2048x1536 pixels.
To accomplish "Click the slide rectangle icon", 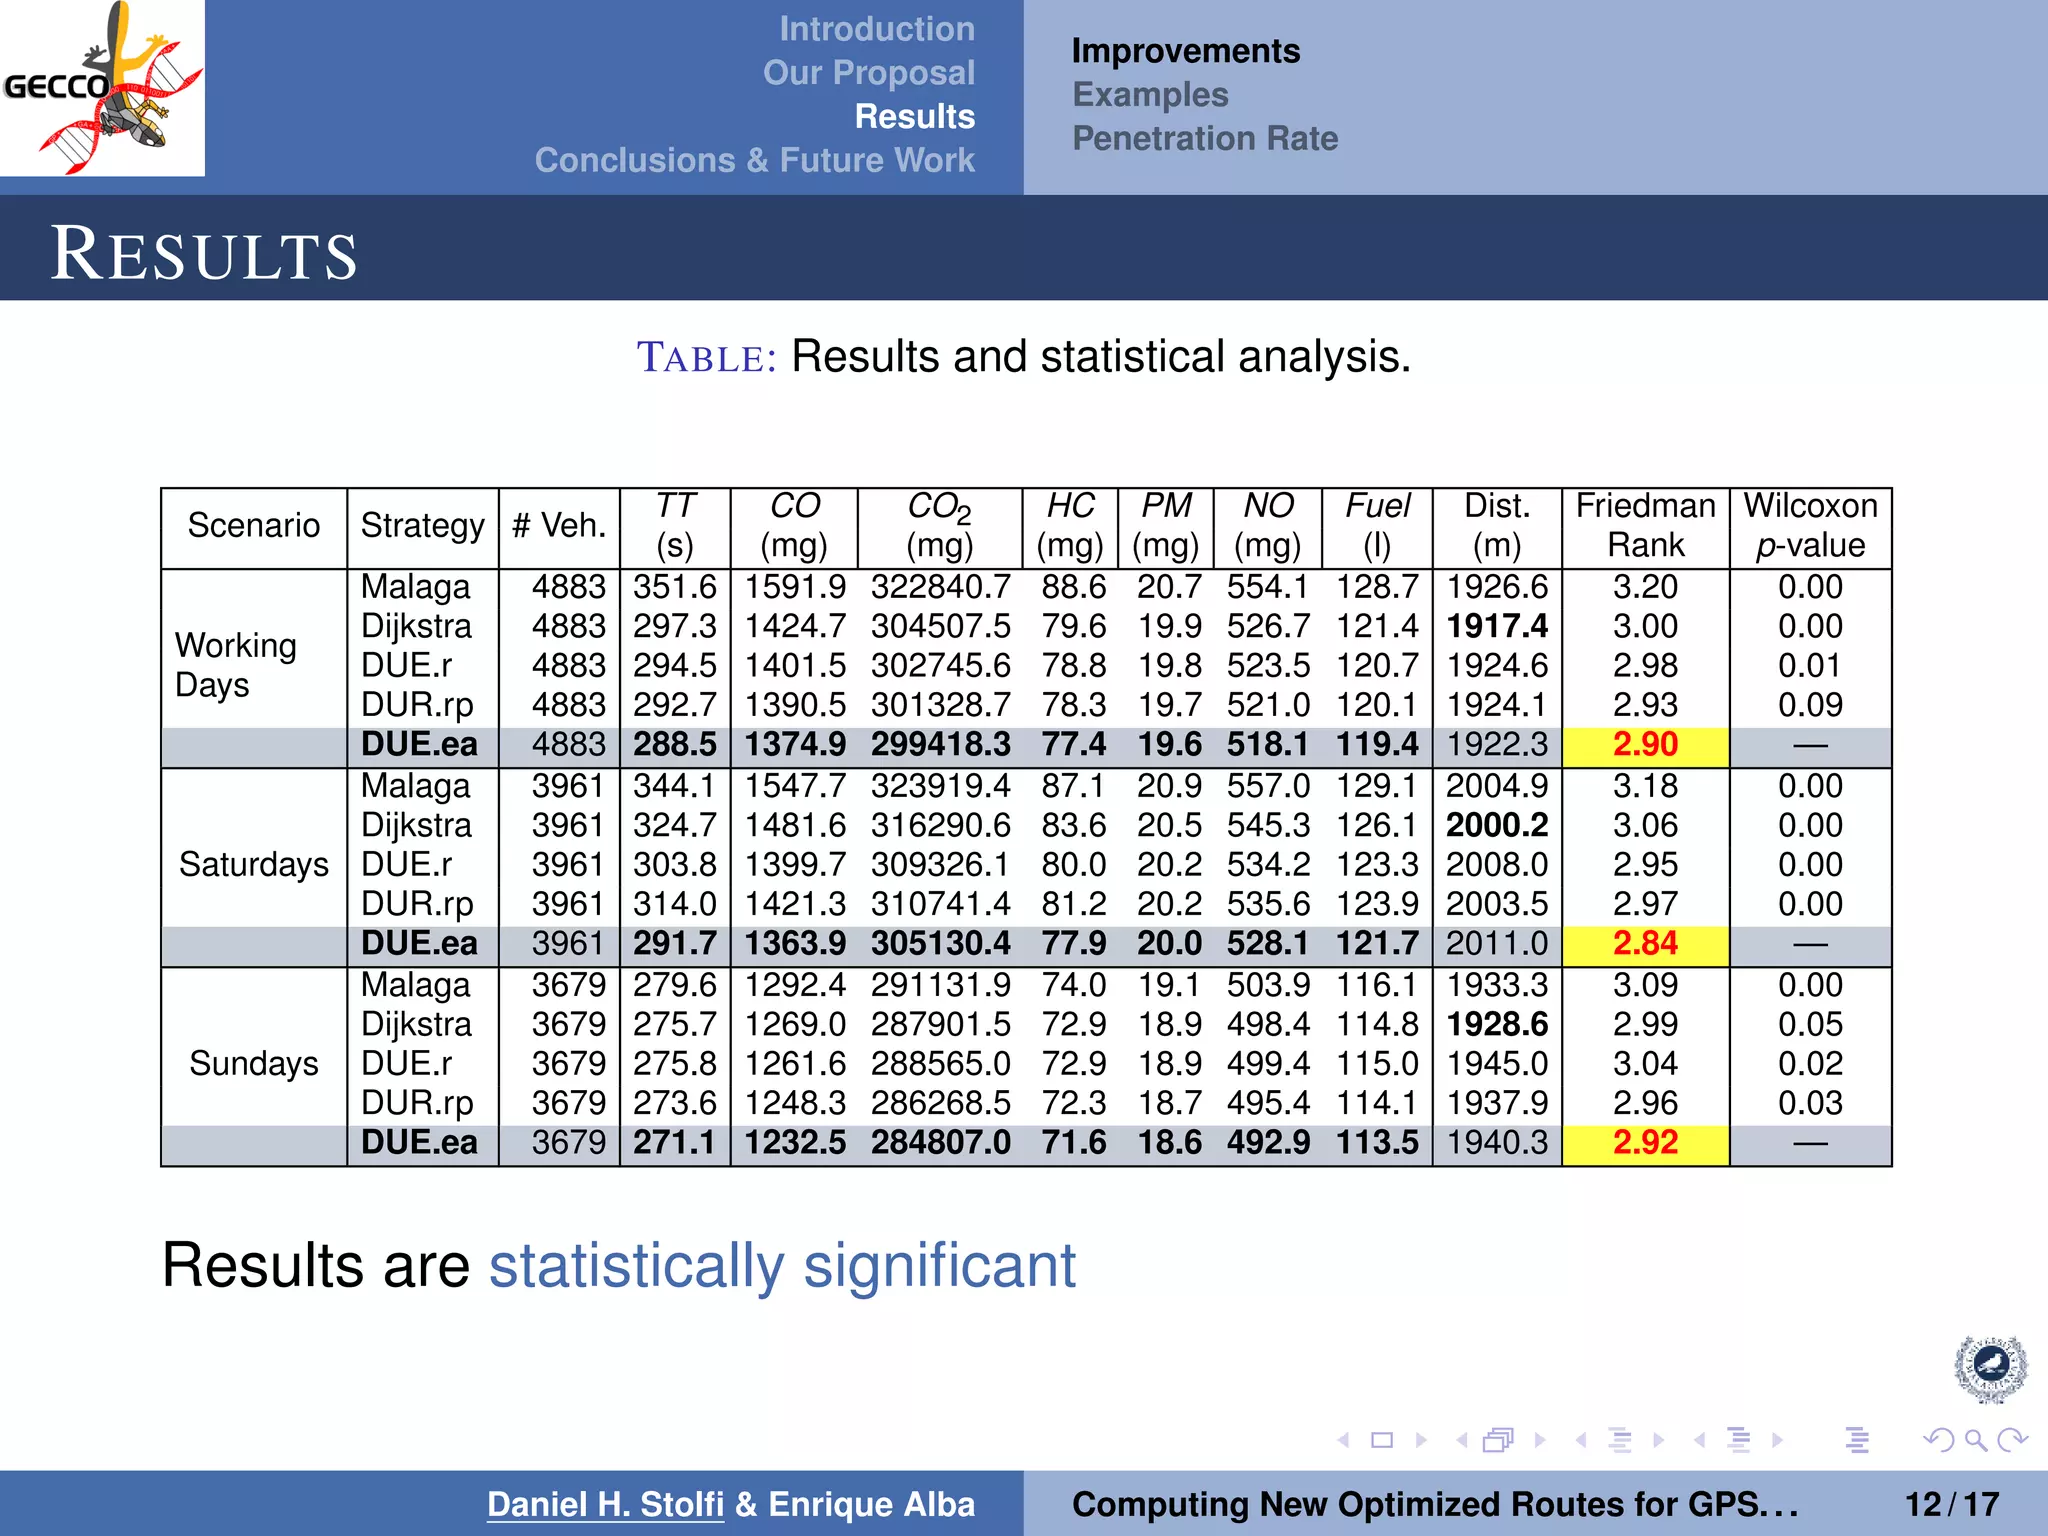I will [x=1382, y=1440].
